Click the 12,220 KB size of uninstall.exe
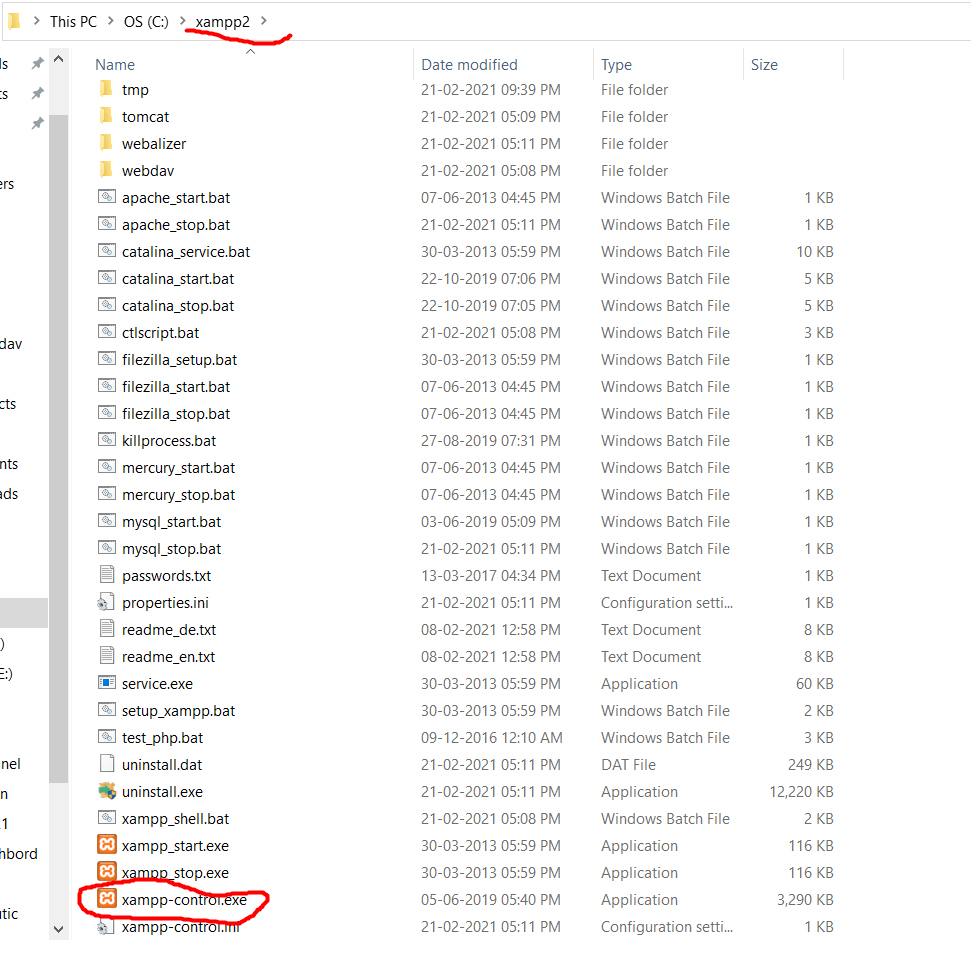 [801, 791]
